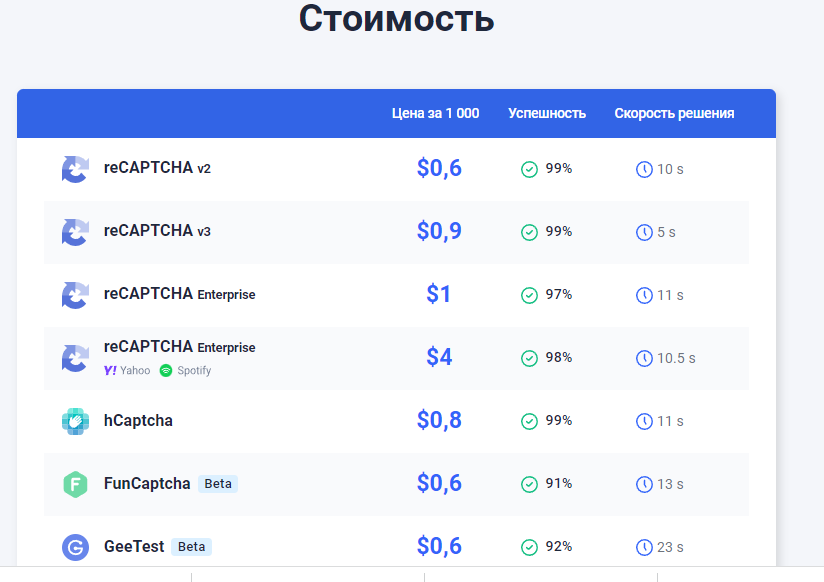The height and width of the screenshot is (582, 824).
Task: Click the 99% success value for reCAPTCHA v2
Action: coord(559,168)
